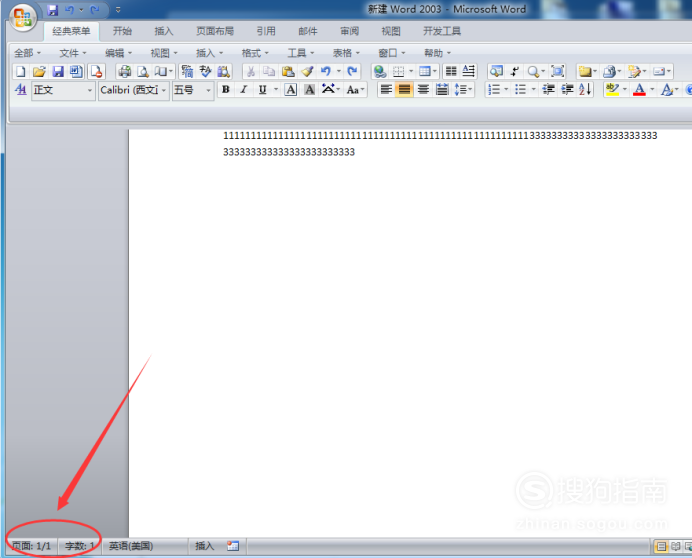Viewport: 692px width, 558px height.
Task: Expand the numbering list dropdown arrow
Action: [x=506, y=90]
